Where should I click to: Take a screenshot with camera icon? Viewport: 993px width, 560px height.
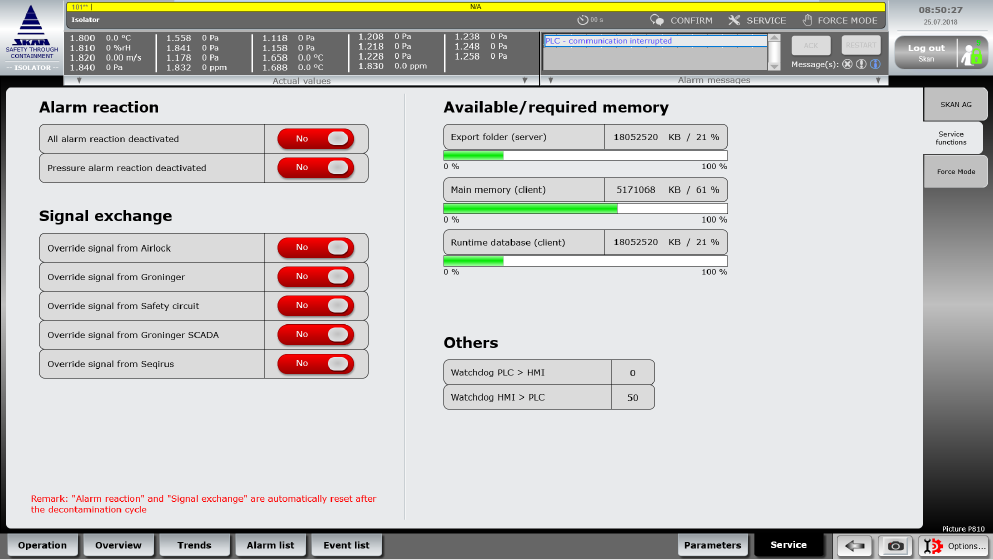(896, 545)
